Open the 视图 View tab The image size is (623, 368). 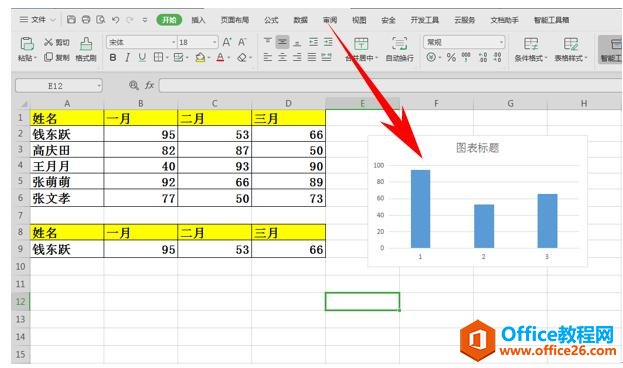tap(359, 19)
